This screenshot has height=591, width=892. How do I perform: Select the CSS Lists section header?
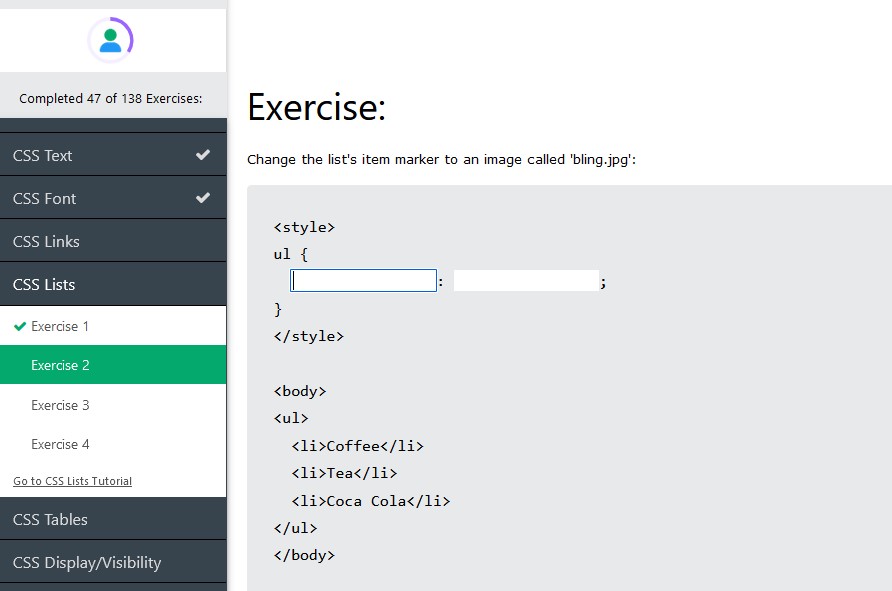[45, 284]
